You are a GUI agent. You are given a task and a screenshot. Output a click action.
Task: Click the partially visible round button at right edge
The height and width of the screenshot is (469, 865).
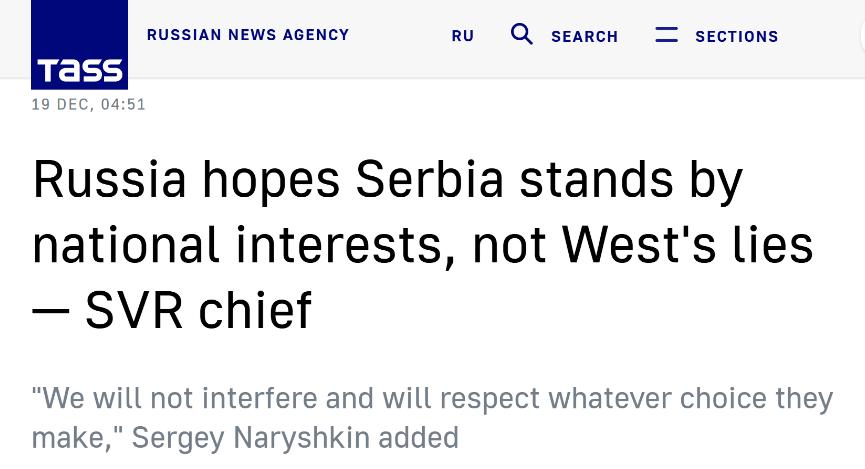(x=861, y=36)
